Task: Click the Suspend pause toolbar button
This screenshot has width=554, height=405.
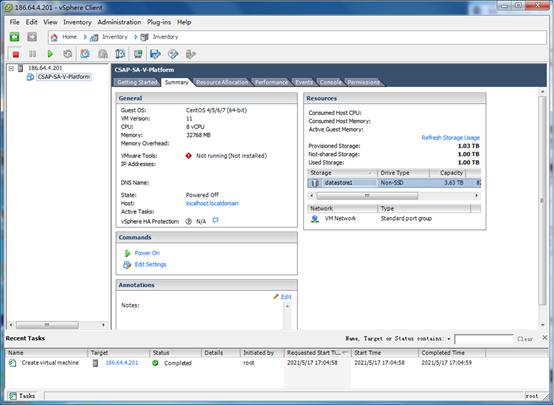Action: [x=33, y=54]
